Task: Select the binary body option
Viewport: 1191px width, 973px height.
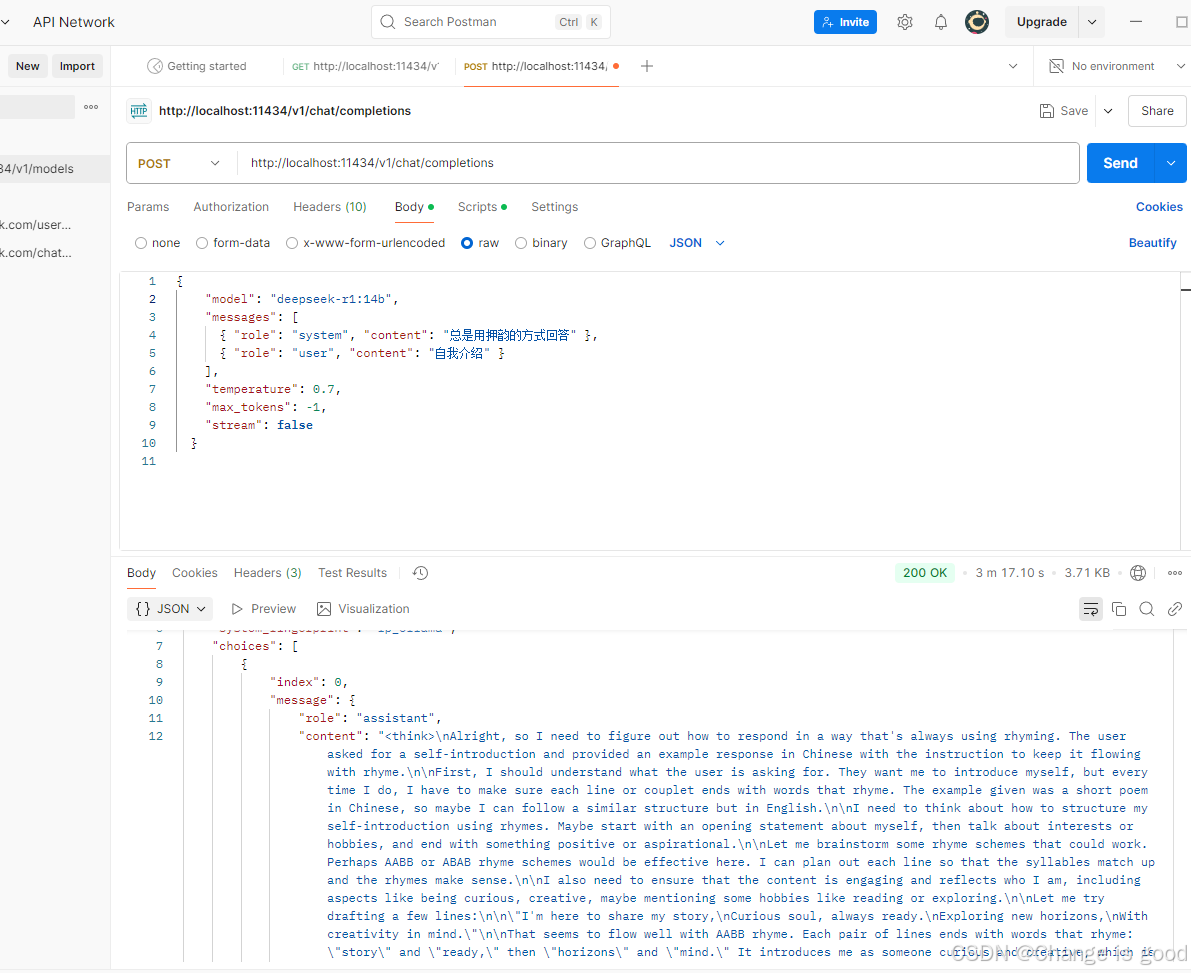Action: [521, 243]
